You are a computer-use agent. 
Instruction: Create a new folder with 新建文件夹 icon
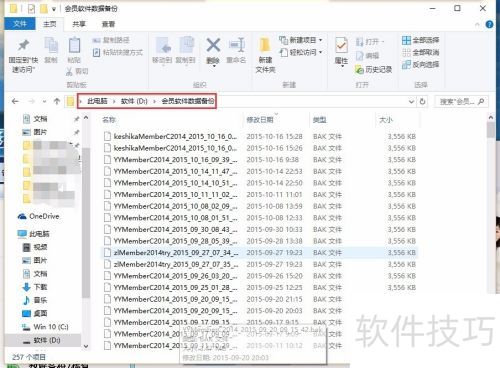coord(265,45)
